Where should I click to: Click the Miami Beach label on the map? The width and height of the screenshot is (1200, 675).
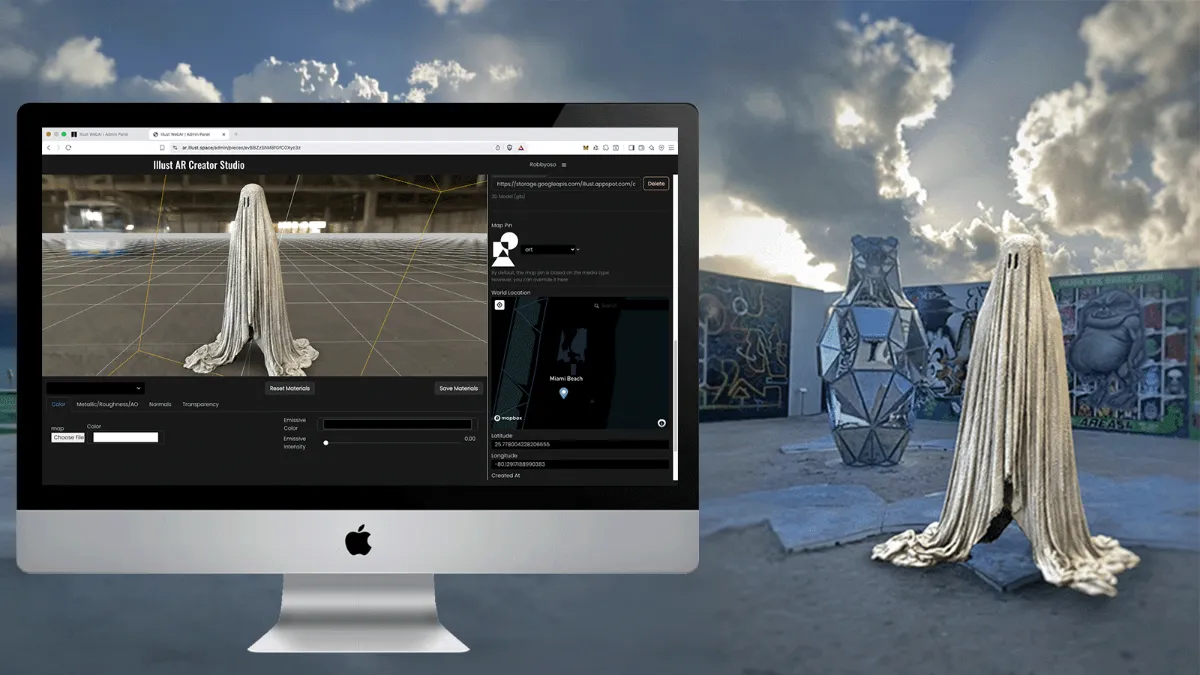click(x=566, y=379)
